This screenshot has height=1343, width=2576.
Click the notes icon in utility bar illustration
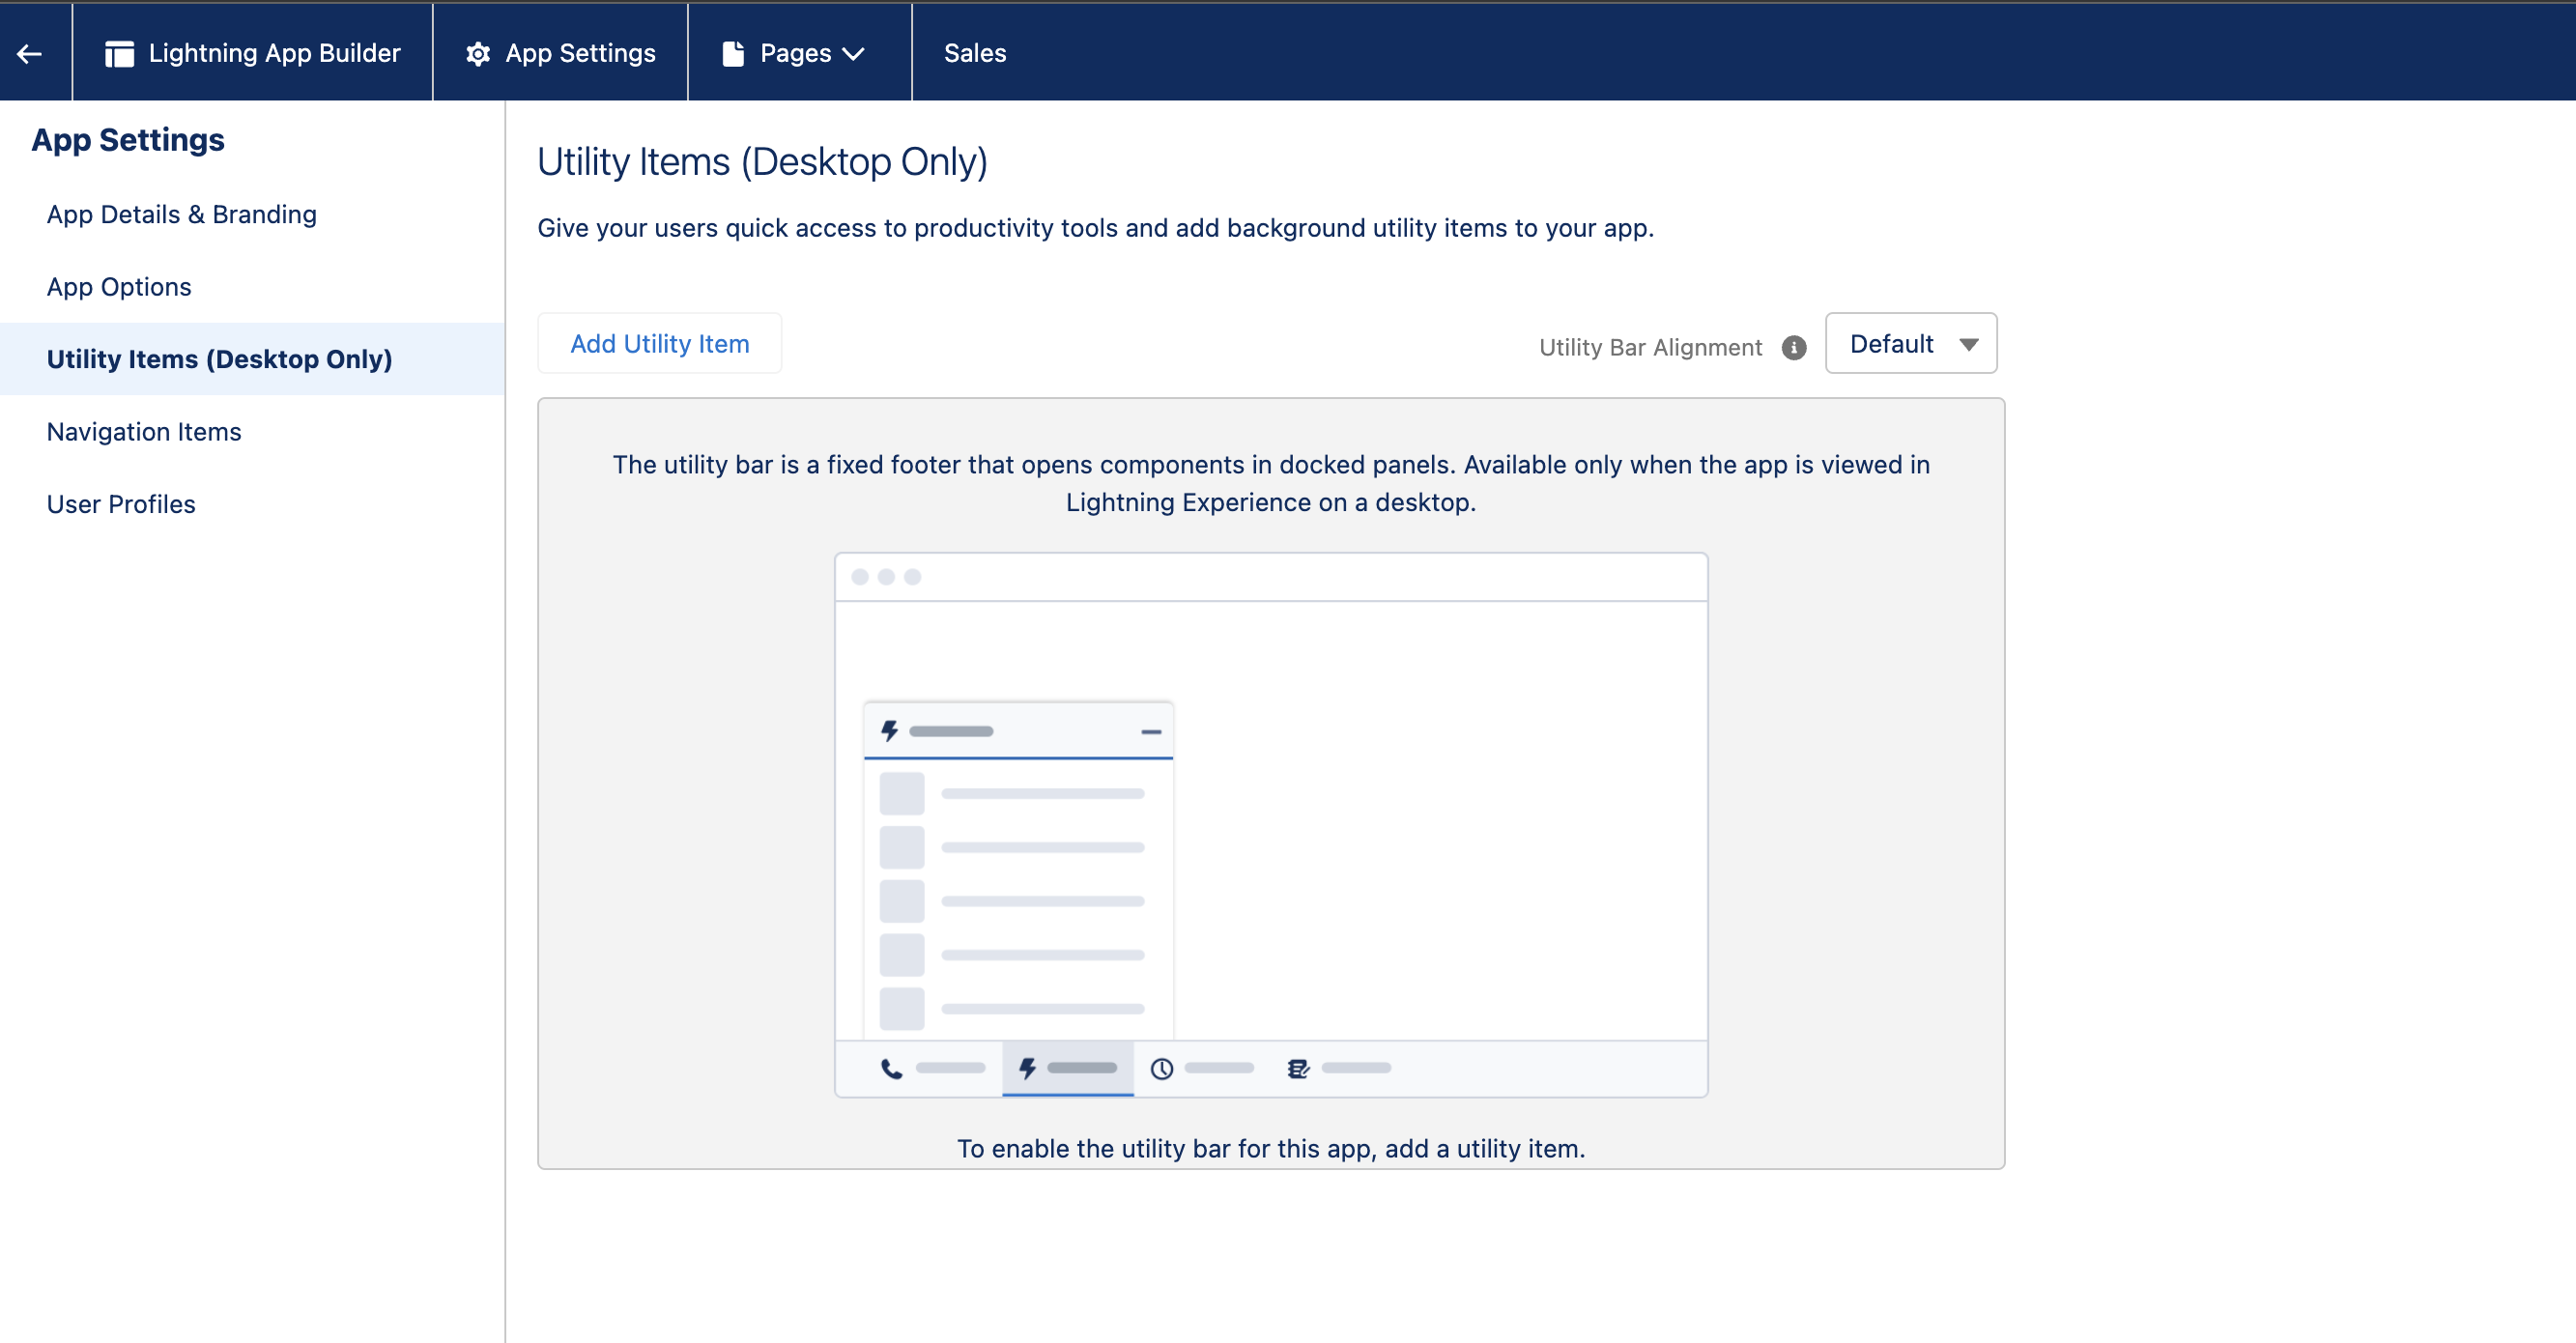(x=1298, y=1068)
